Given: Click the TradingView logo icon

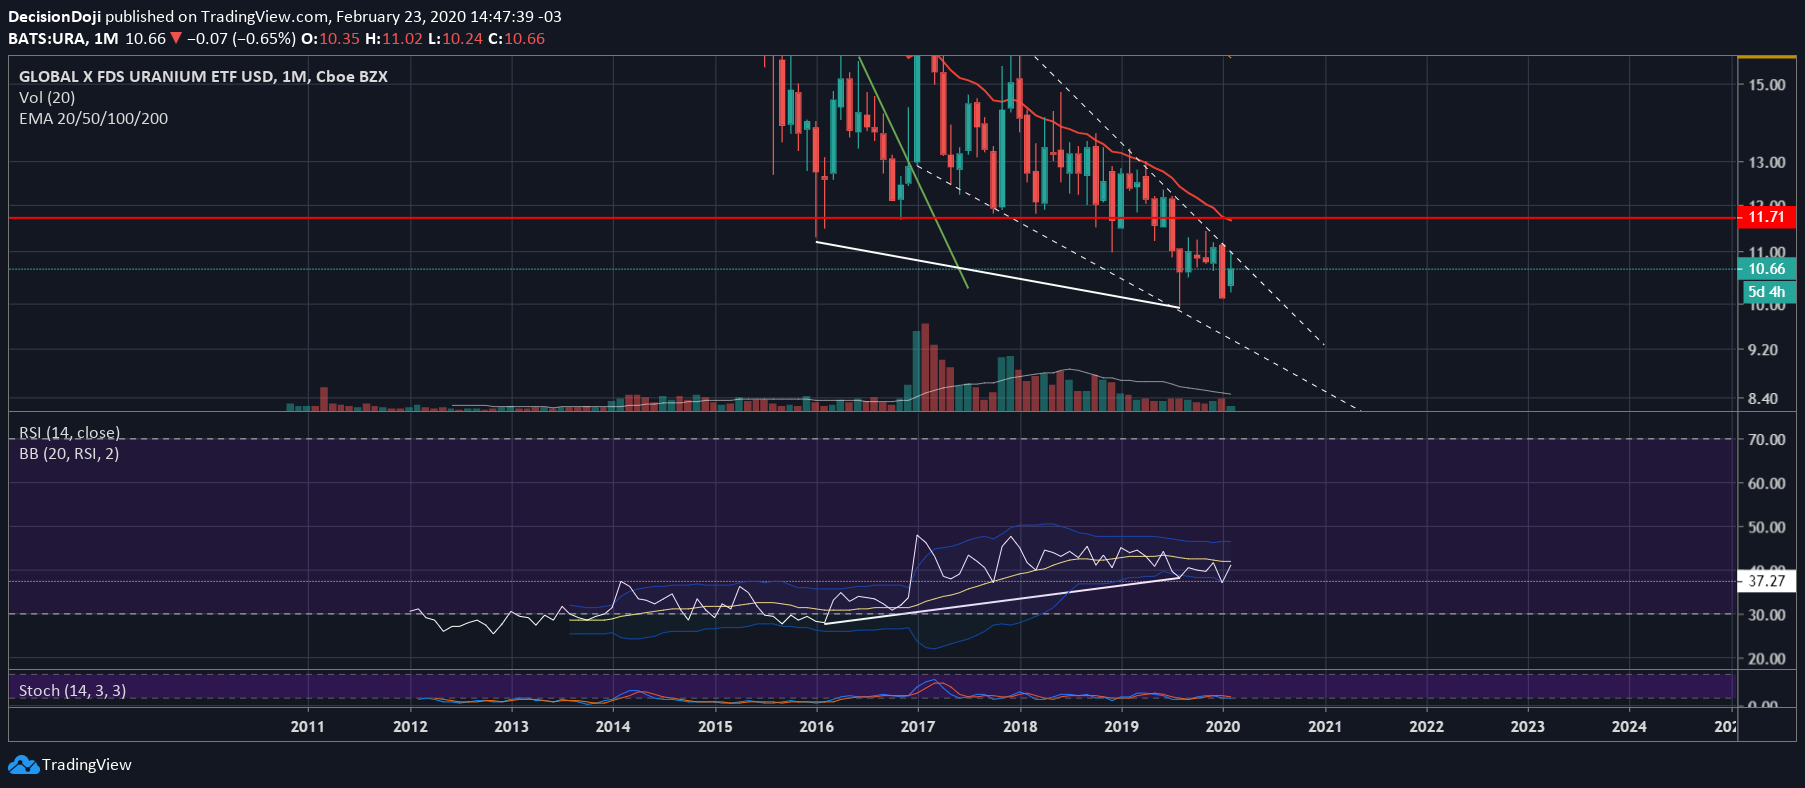Looking at the screenshot, I should pos(23,765).
